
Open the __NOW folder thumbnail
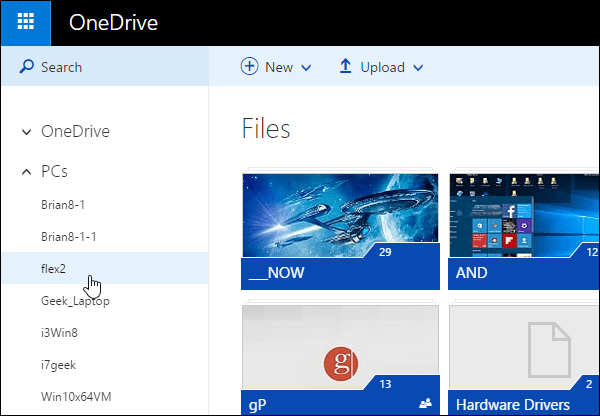(340, 215)
